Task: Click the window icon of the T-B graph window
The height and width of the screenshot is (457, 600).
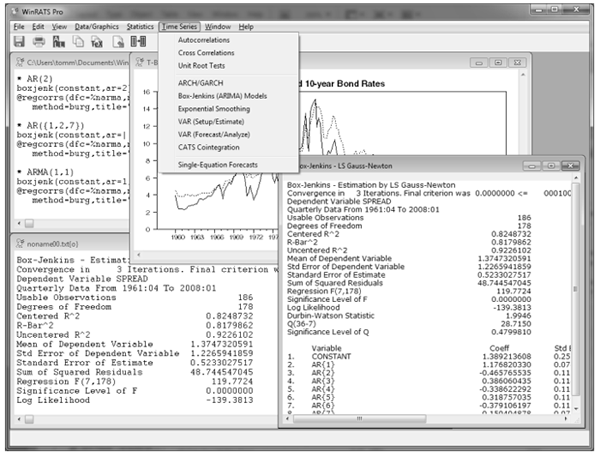Action: click(140, 62)
